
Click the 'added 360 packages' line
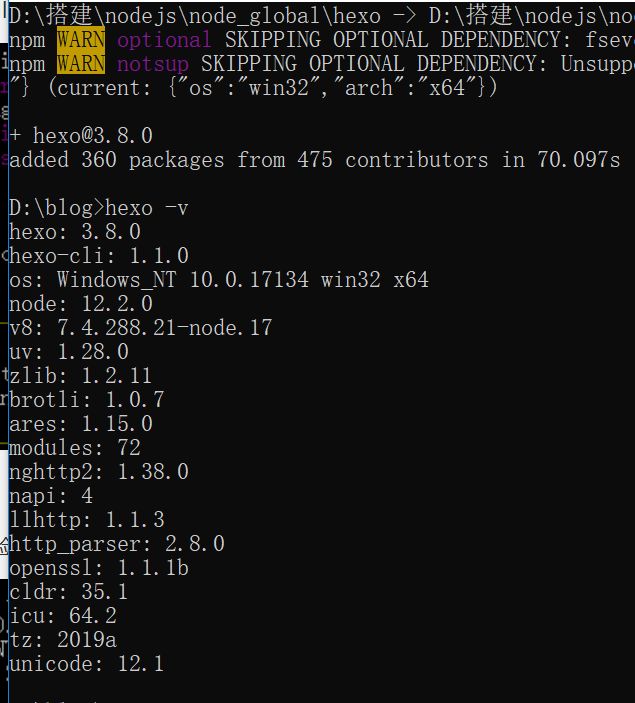315,160
